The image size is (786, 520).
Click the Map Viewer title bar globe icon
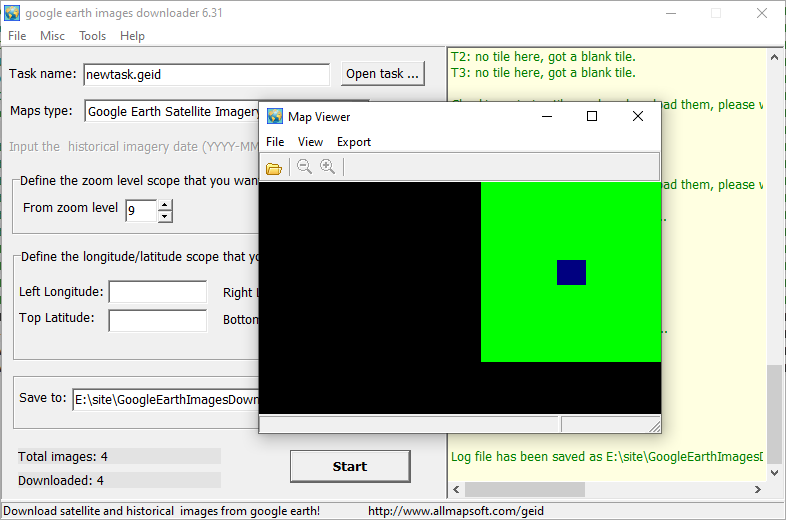pyautogui.click(x=275, y=116)
